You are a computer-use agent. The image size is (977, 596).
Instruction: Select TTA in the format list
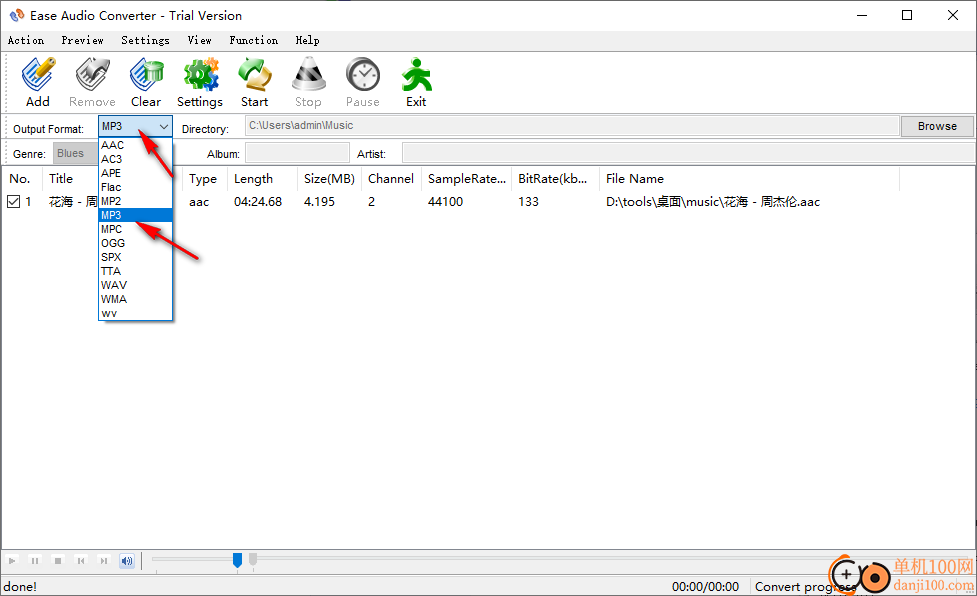[135, 271]
